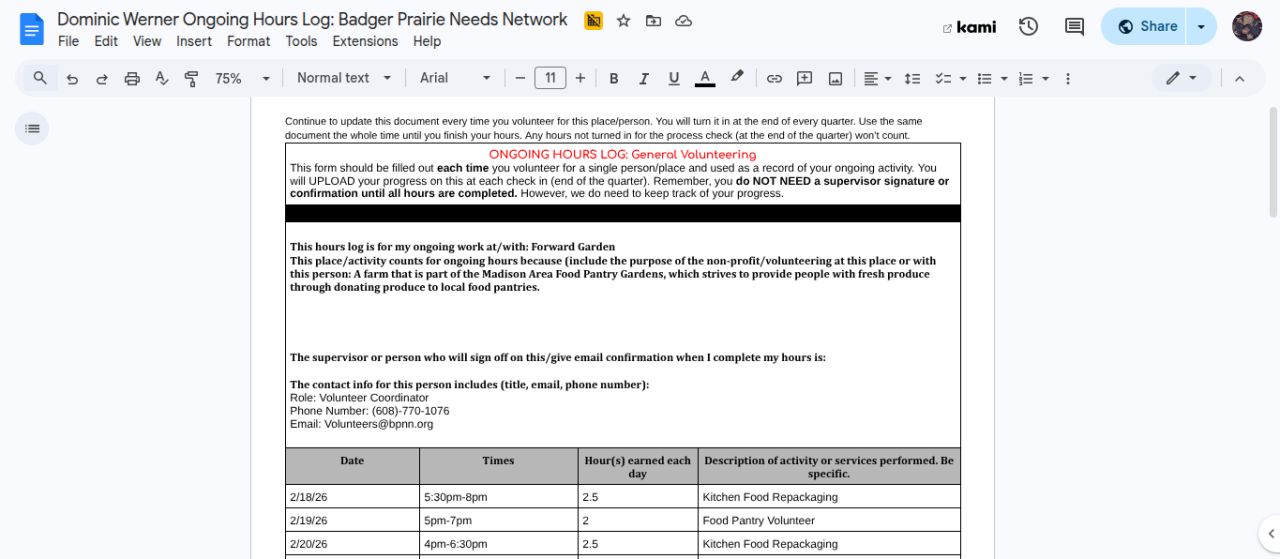
Task: Click the 5pm-7pm times cell
Action: pos(499,521)
